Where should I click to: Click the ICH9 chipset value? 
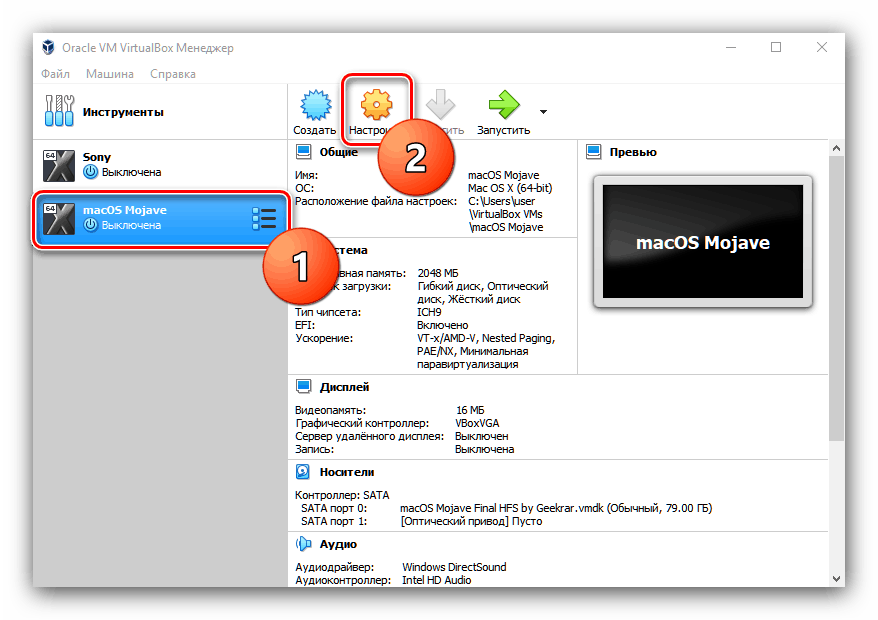point(429,312)
